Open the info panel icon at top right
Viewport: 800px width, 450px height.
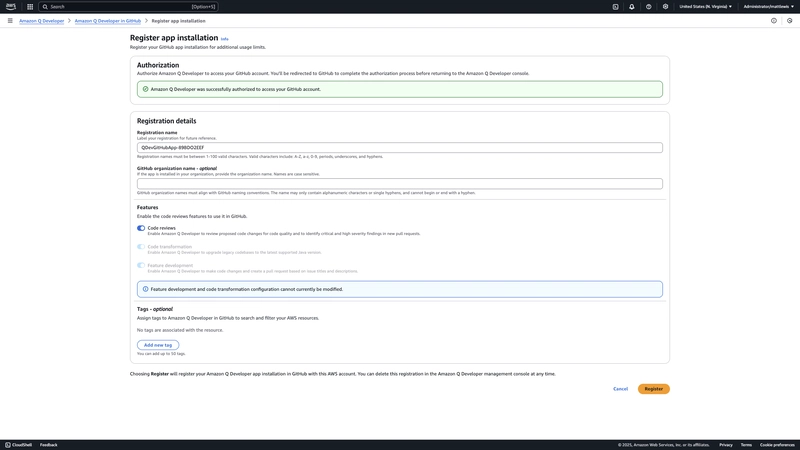click(x=774, y=21)
